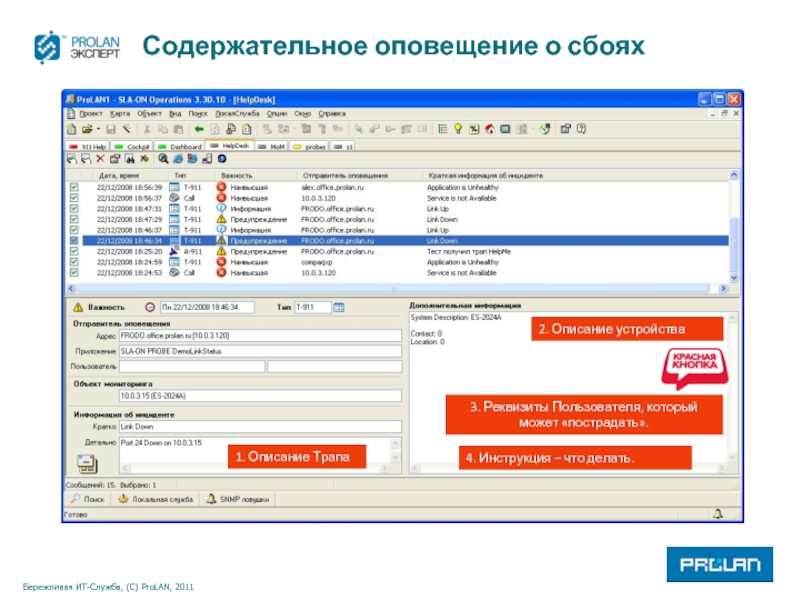The image size is (800, 600).
Task: Switch to the Dashboard tab
Action: 179,145
